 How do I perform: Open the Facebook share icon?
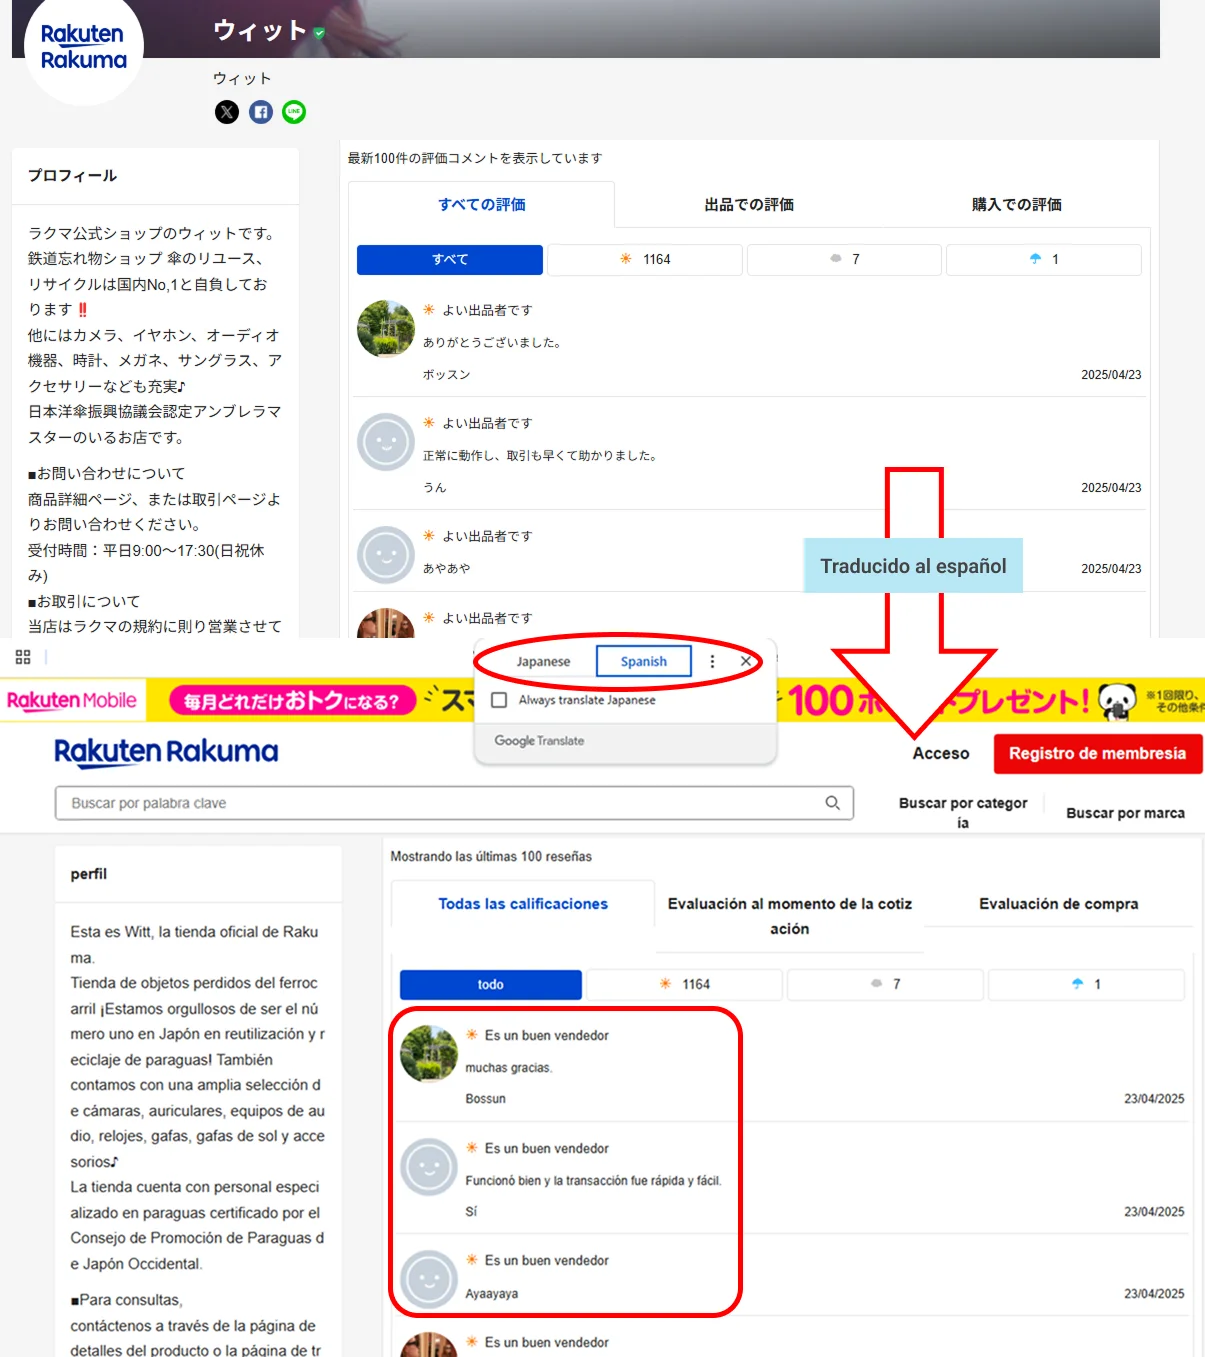pyautogui.click(x=261, y=112)
